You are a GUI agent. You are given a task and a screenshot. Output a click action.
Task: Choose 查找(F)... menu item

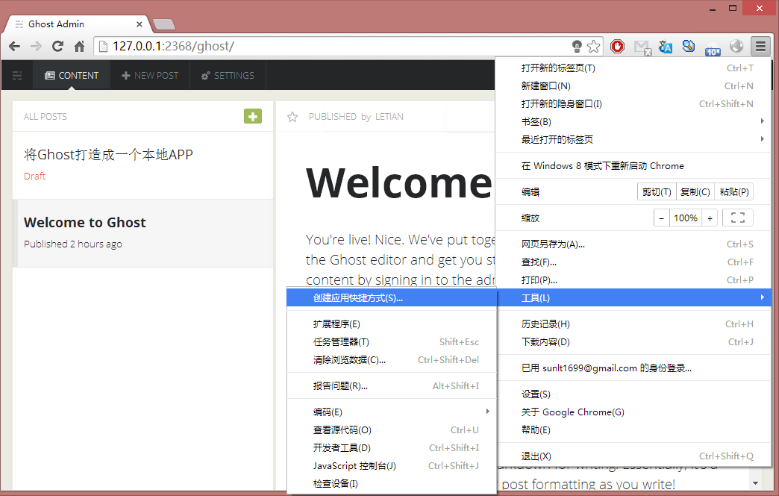(x=634, y=262)
